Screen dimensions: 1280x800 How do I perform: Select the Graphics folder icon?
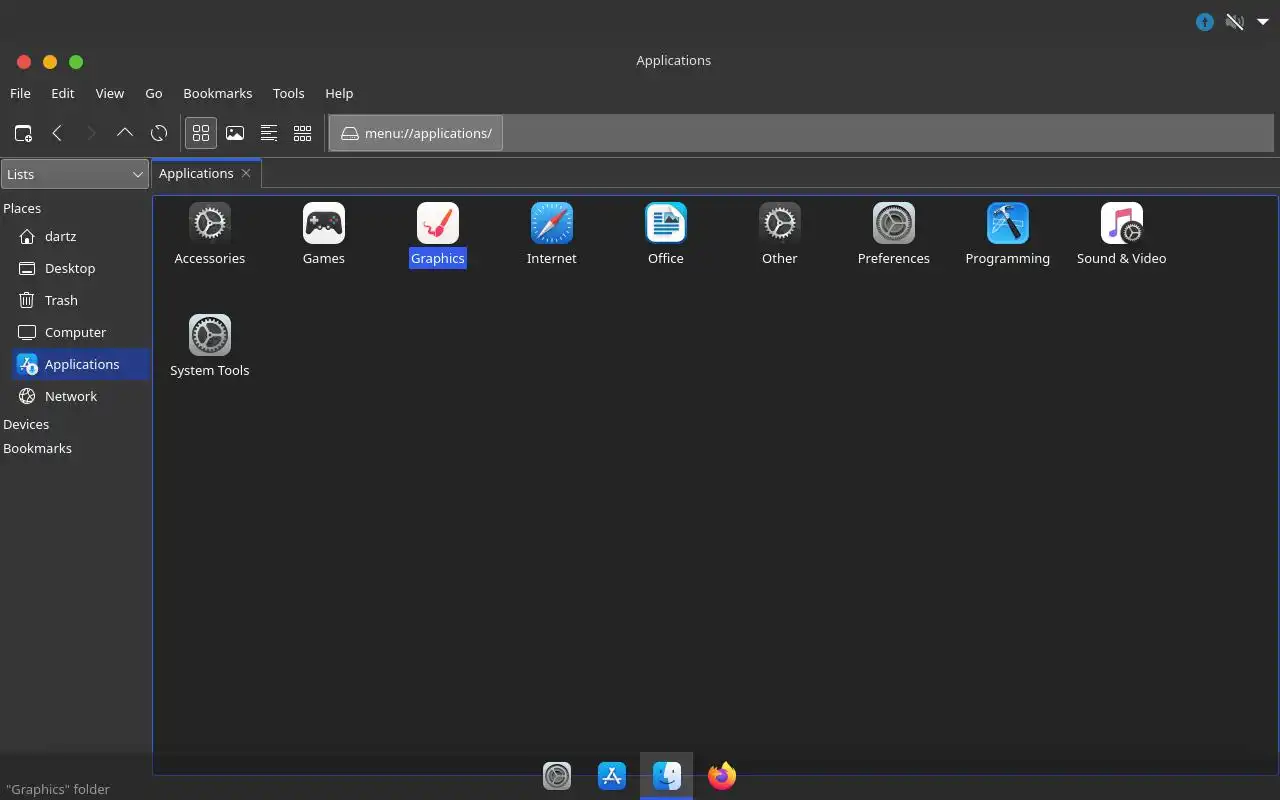pyautogui.click(x=438, y=223)
